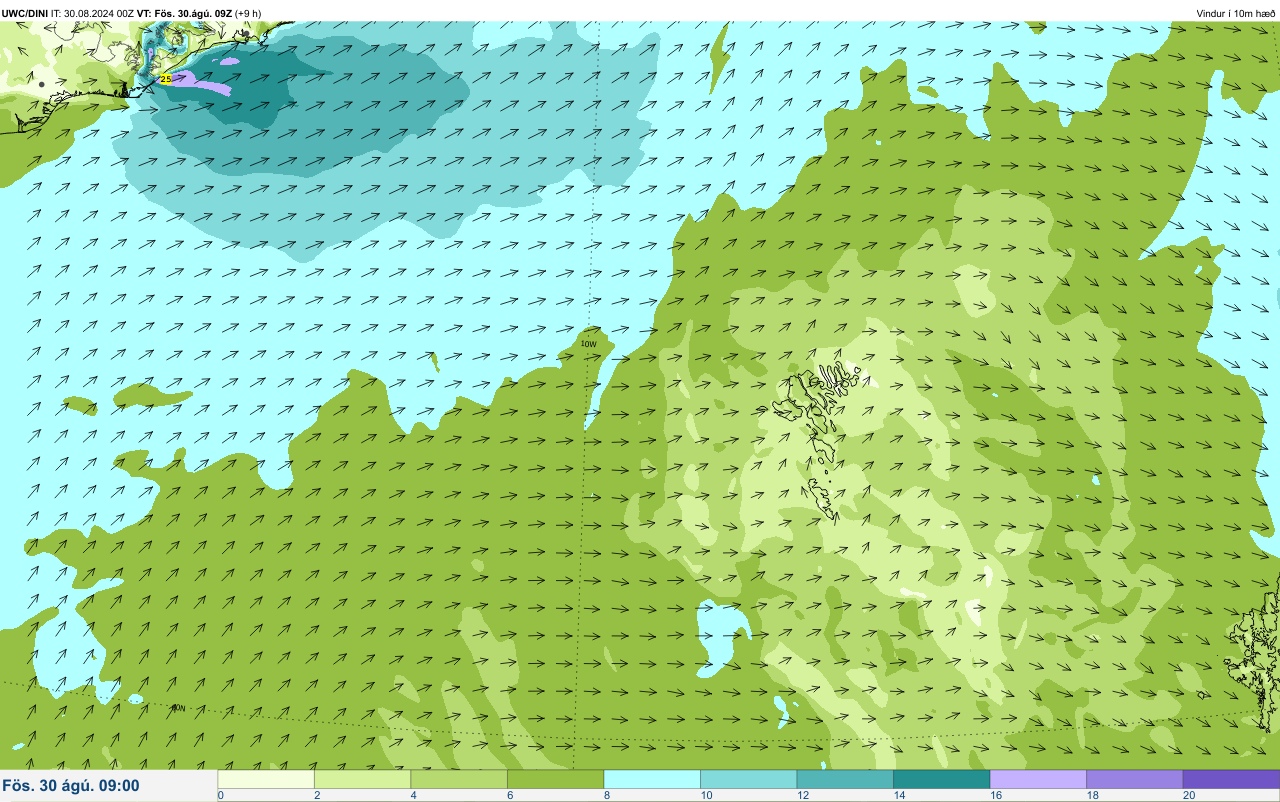Click the legend tick value '20'
The width and height of the screenshot is (1280, 802).
pos(1187,796)
